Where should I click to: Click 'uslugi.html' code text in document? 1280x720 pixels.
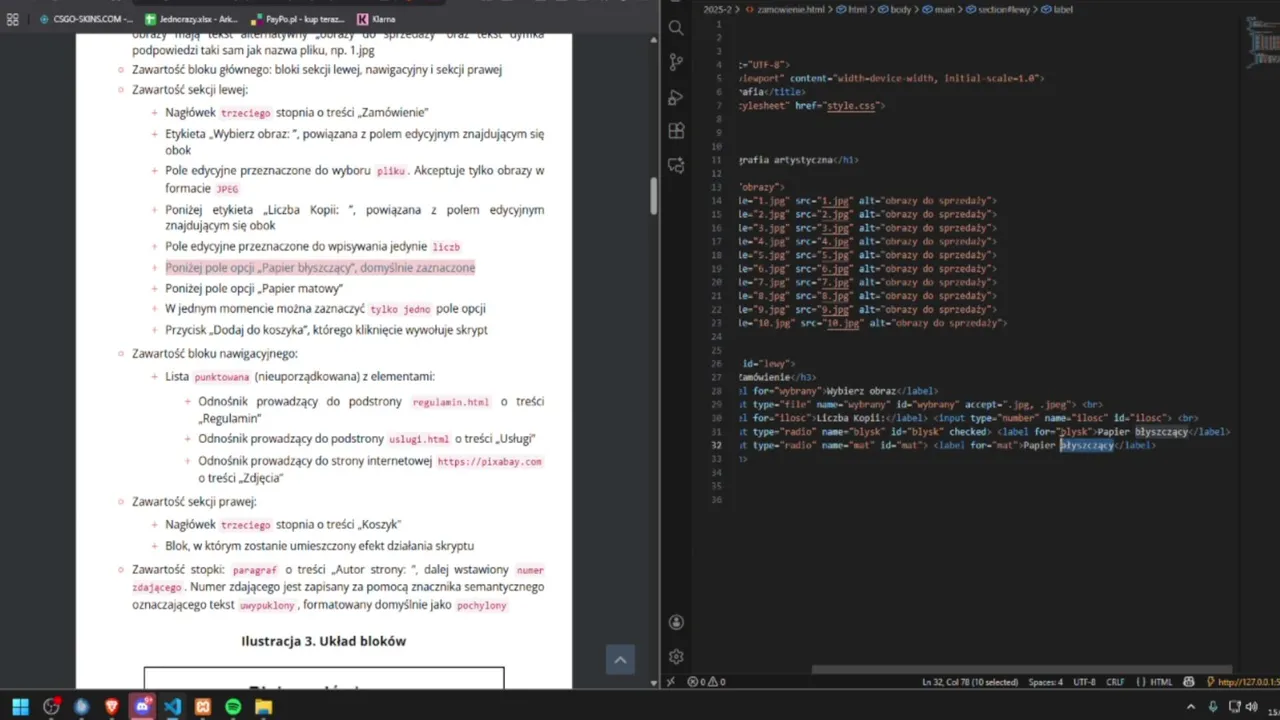point(419,439)
